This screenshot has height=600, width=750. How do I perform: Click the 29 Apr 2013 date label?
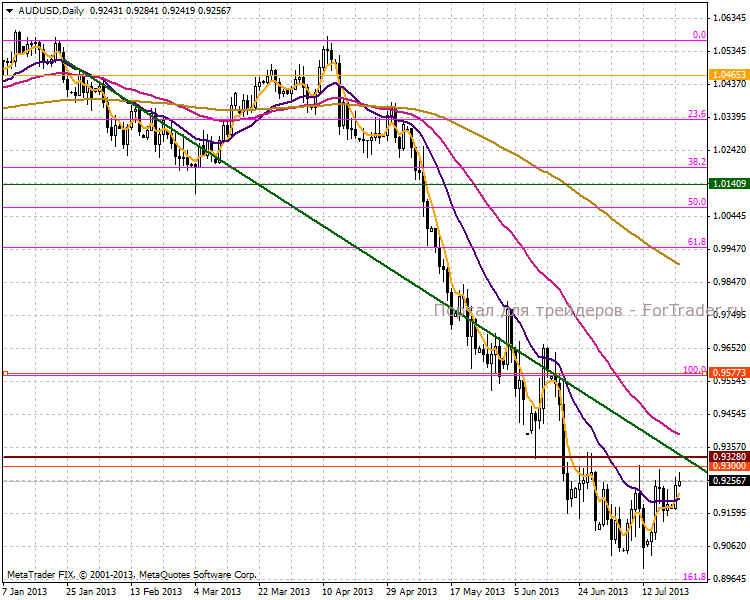(x=412, y=591)
